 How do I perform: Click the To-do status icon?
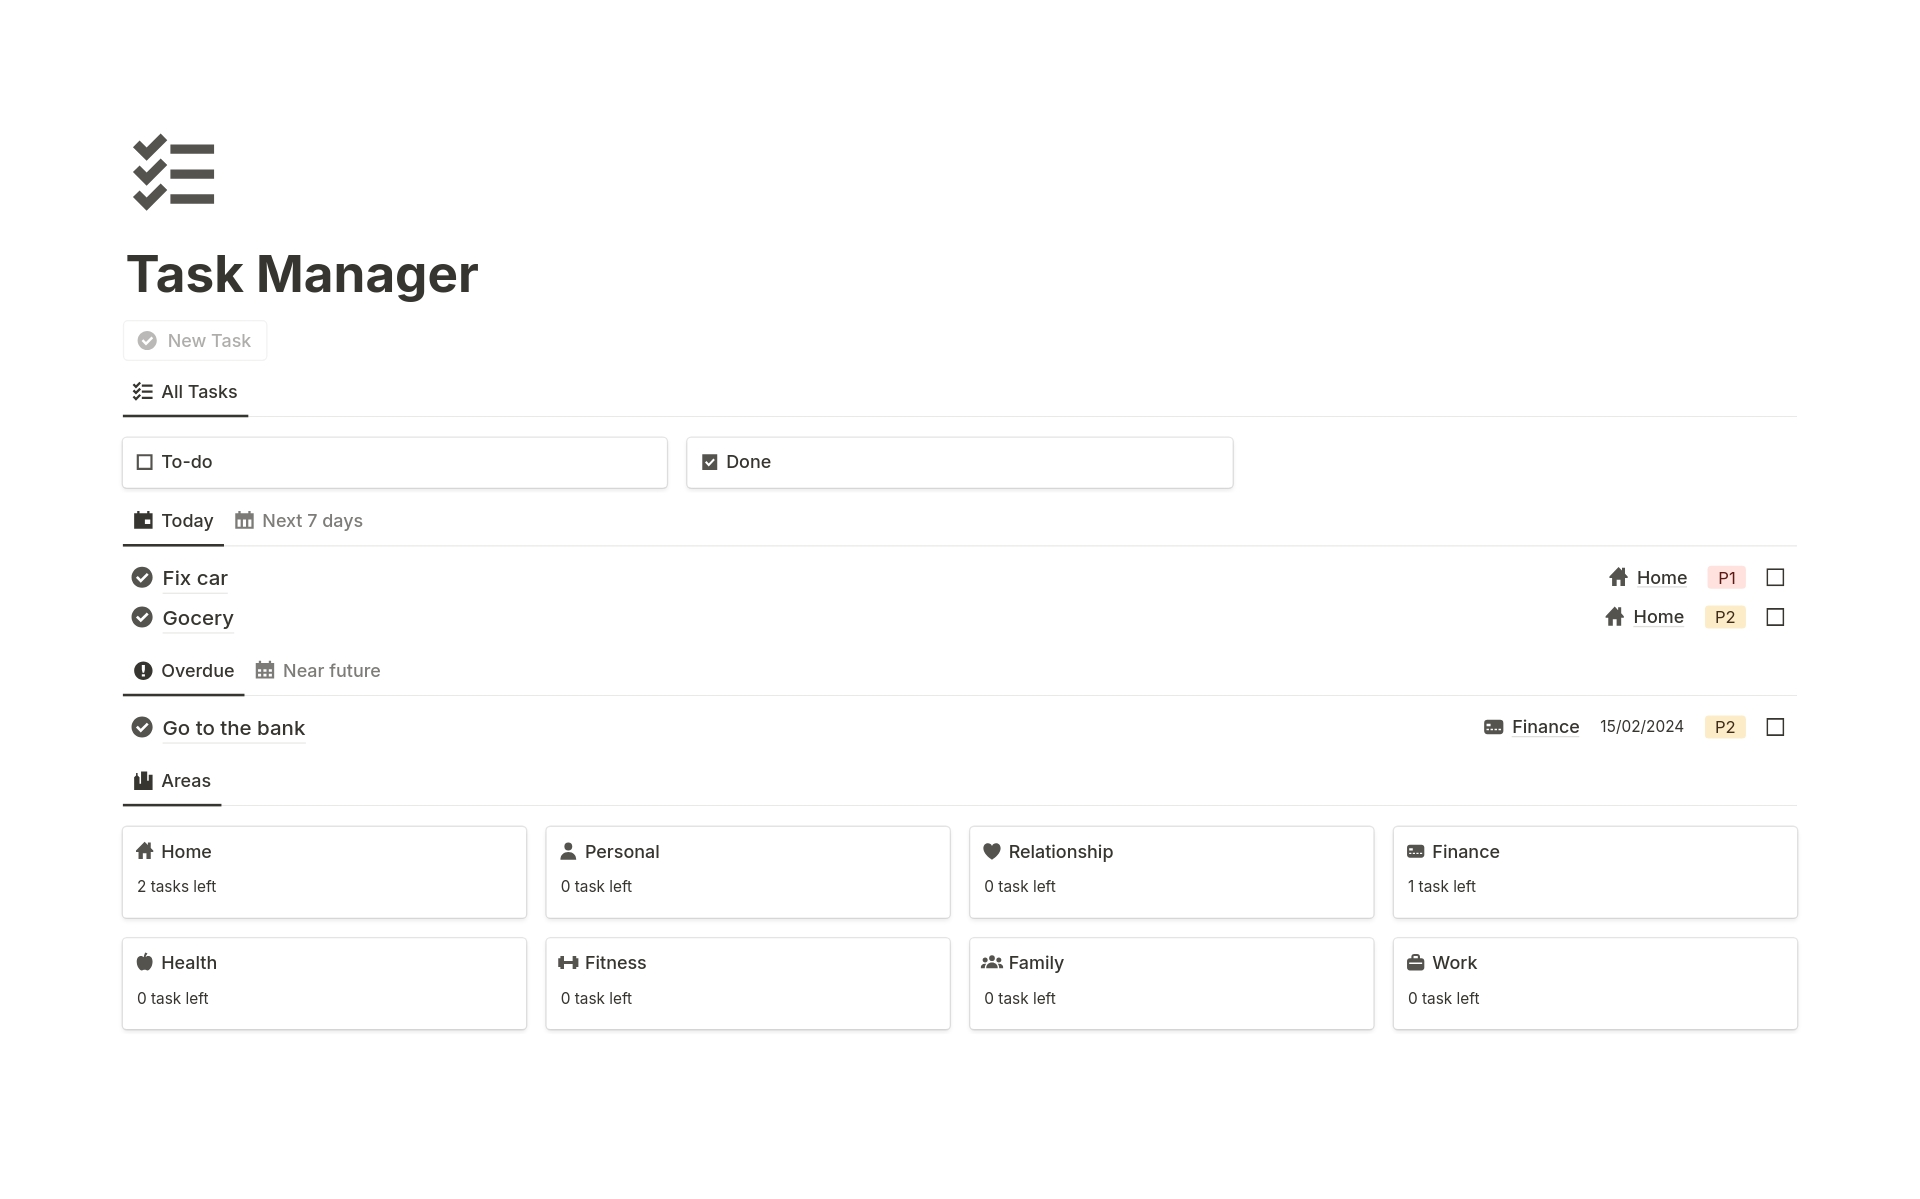pos(144,460)
